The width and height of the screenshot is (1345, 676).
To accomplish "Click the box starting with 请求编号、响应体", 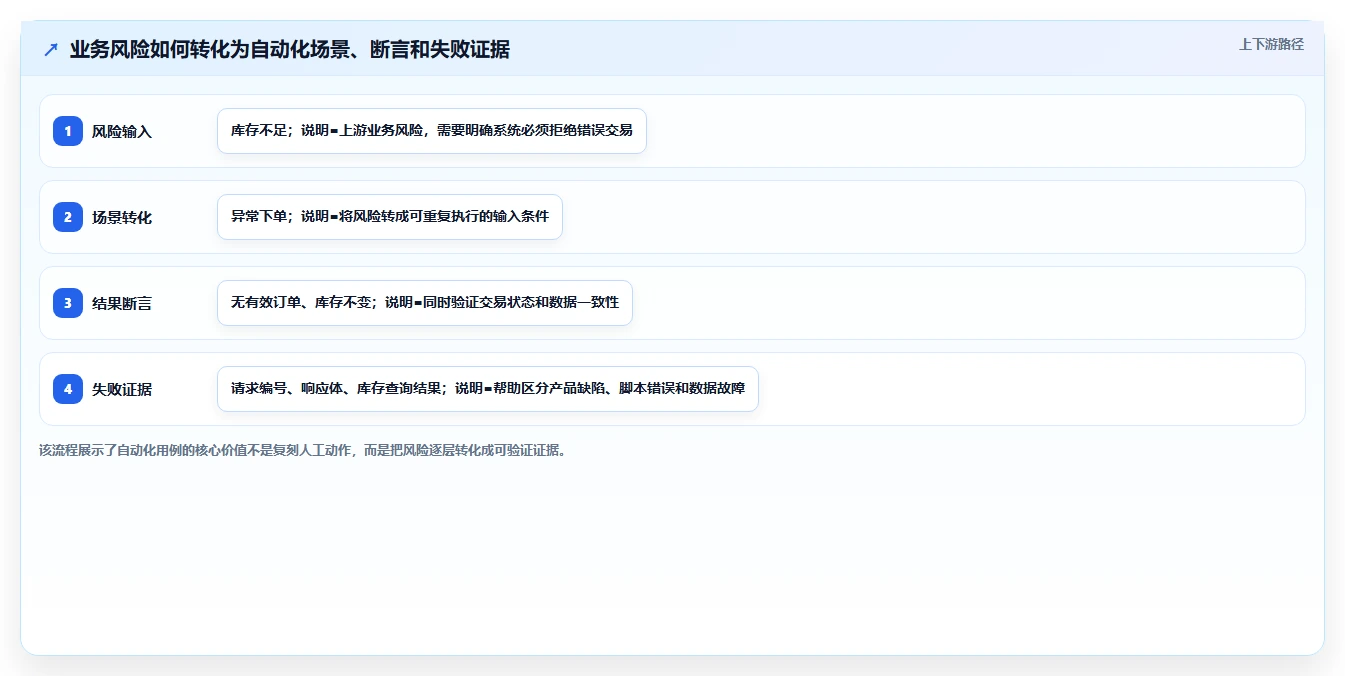I will (x=488, y=389).
